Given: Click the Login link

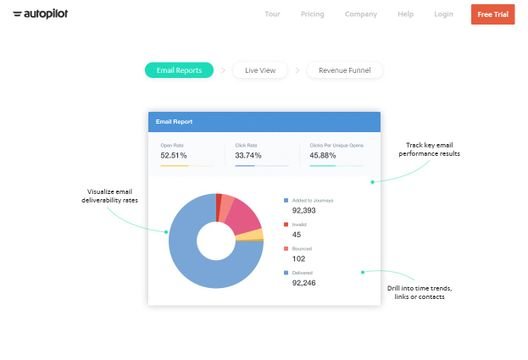Looking at the screenshot, I should pyautogui.click(x=443, y=14).
